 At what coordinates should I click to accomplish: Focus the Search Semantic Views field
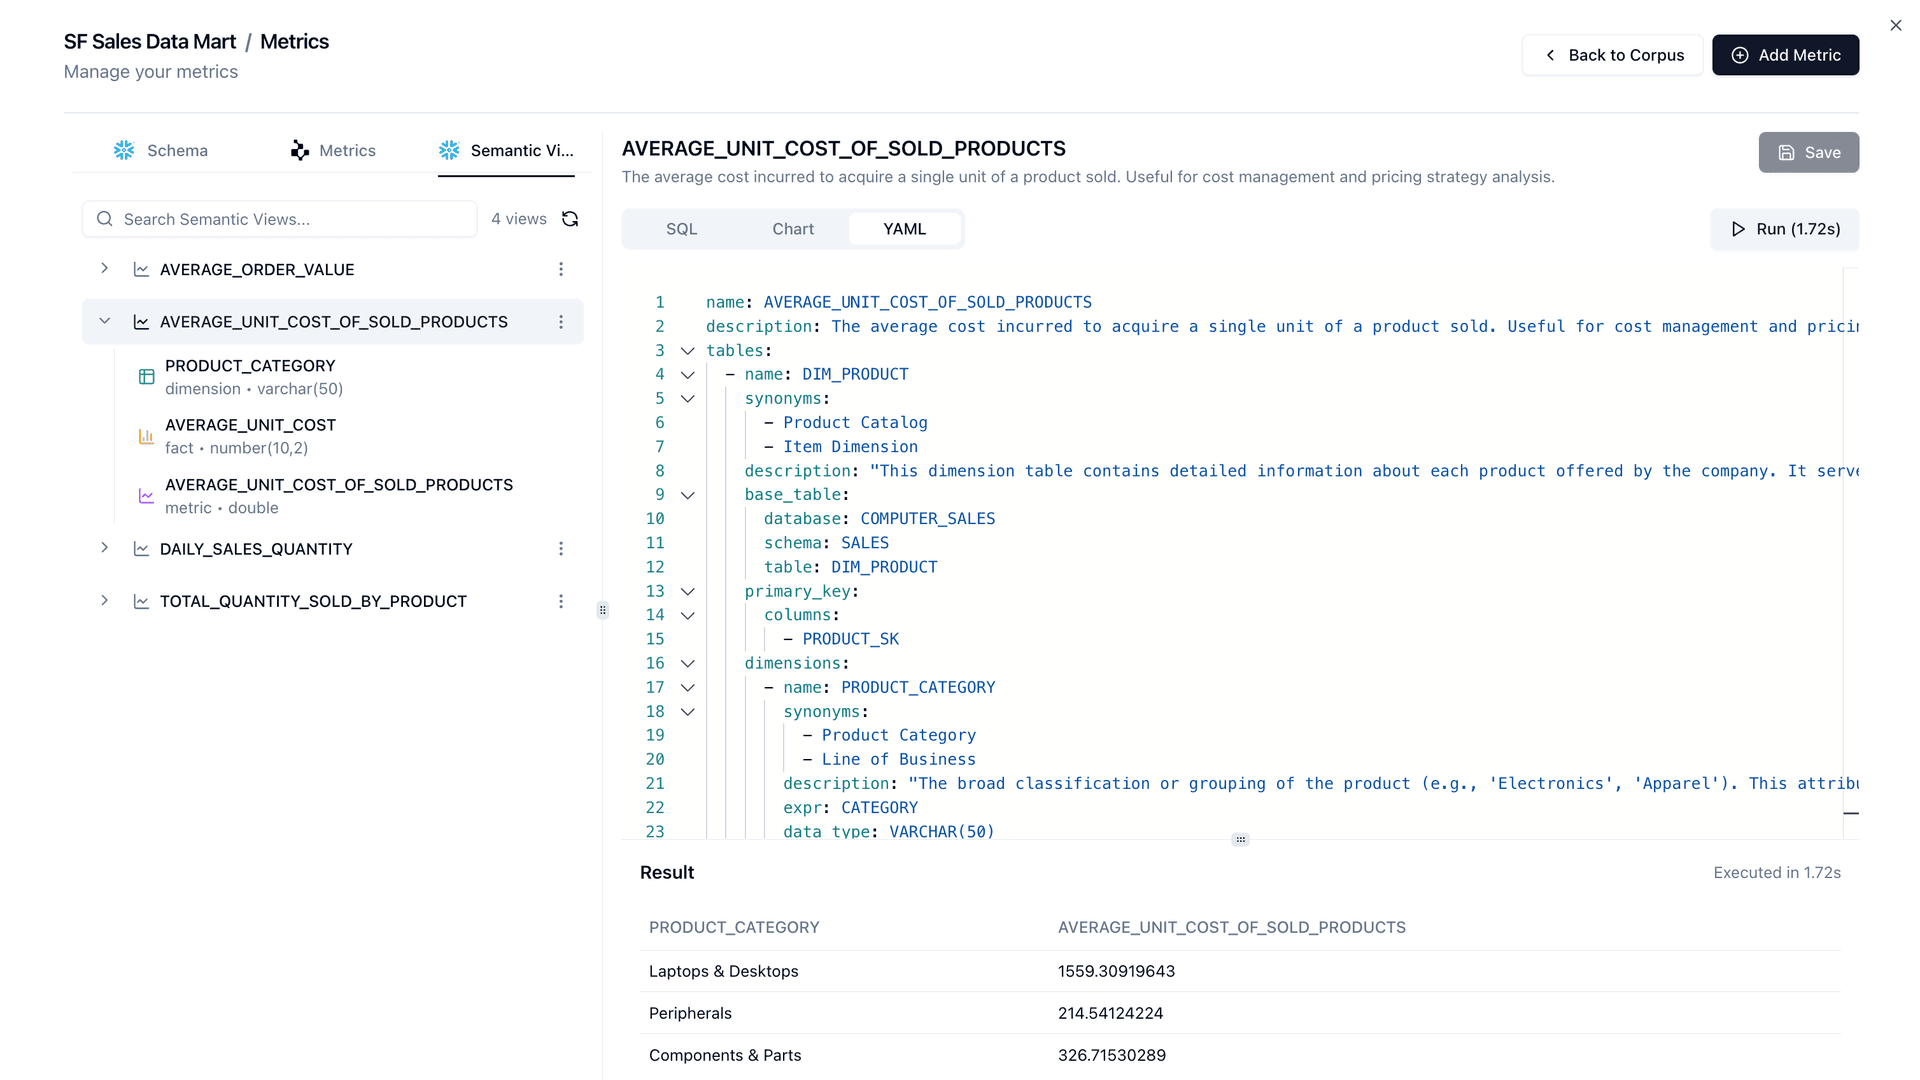[290, 219]
